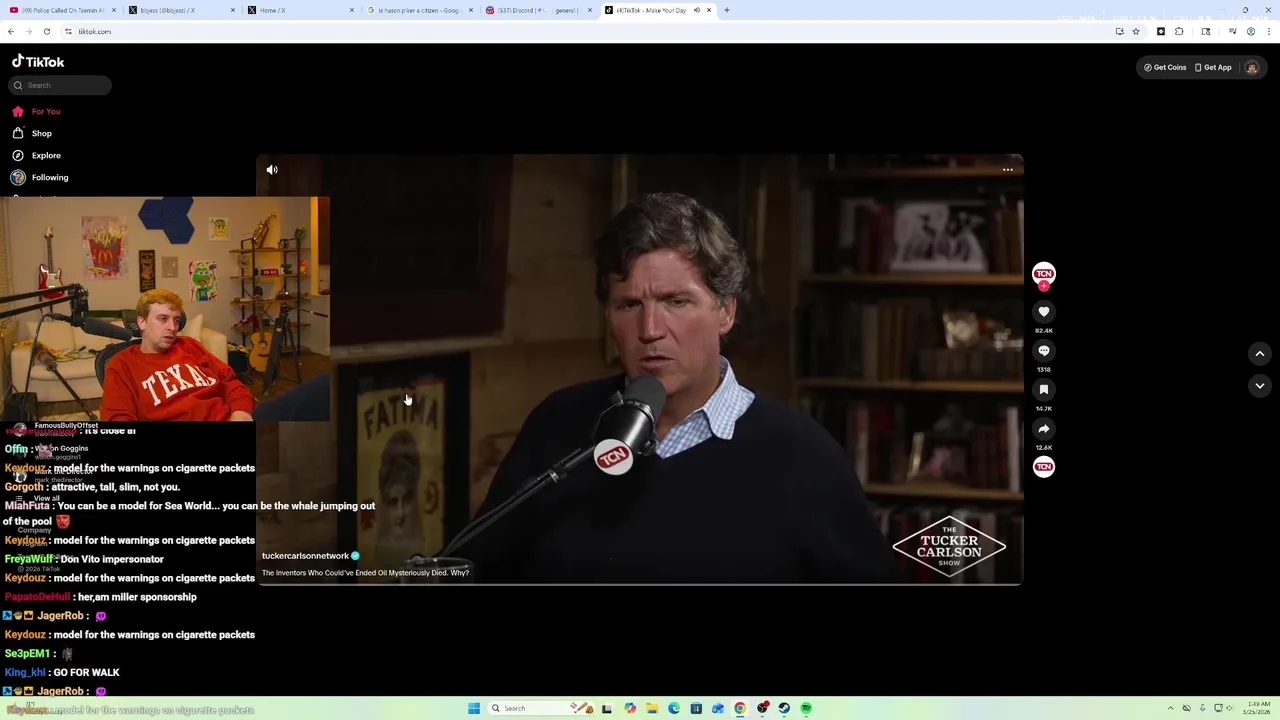Click the video progress bar
Image resolution: width=1280 pixels, height=720 pixels.
pyautogui.click(x=639, y=584)
